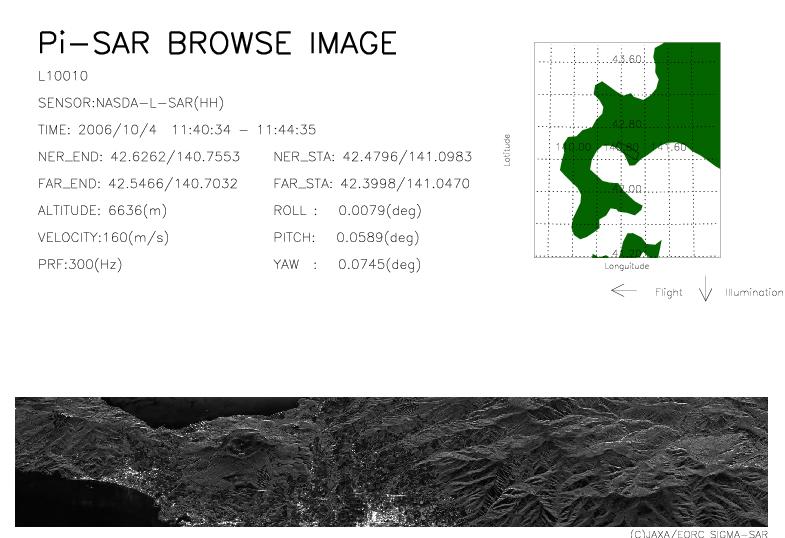785x538 pixels.
Task: Click the left-pointing Flight direction arrow
Action: pos(624,290)
